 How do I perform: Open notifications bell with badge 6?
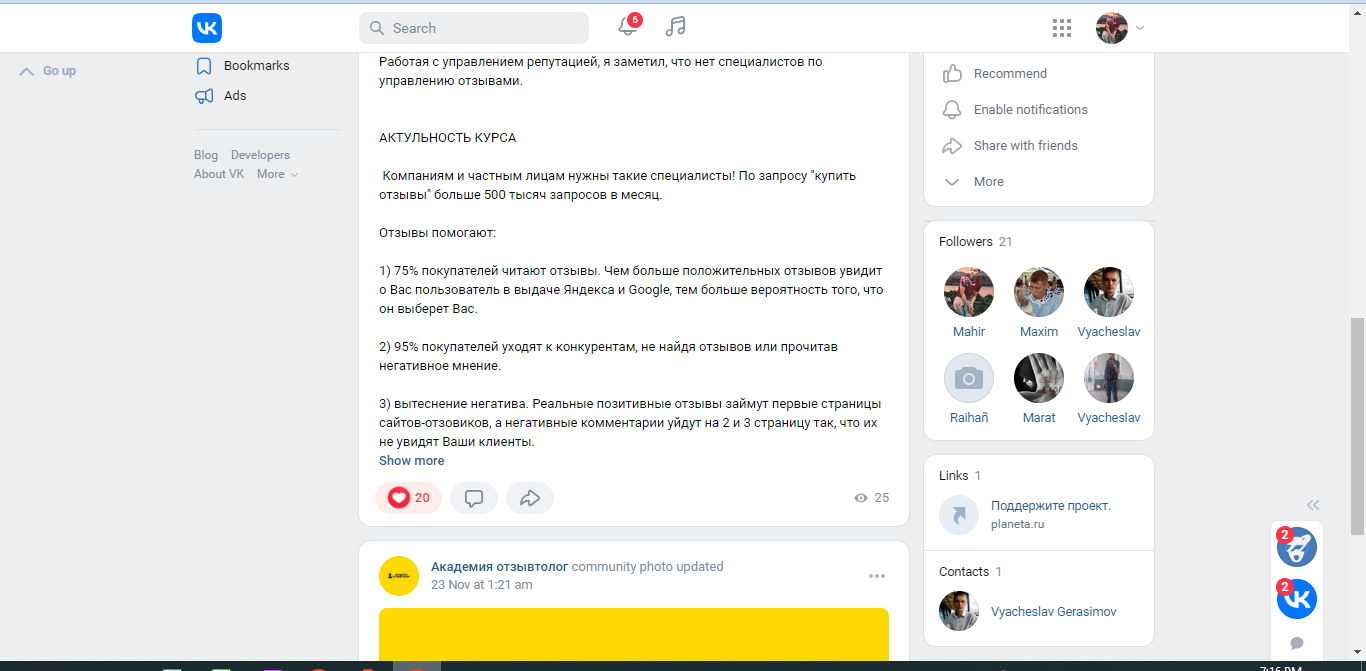tap(628, 26)
